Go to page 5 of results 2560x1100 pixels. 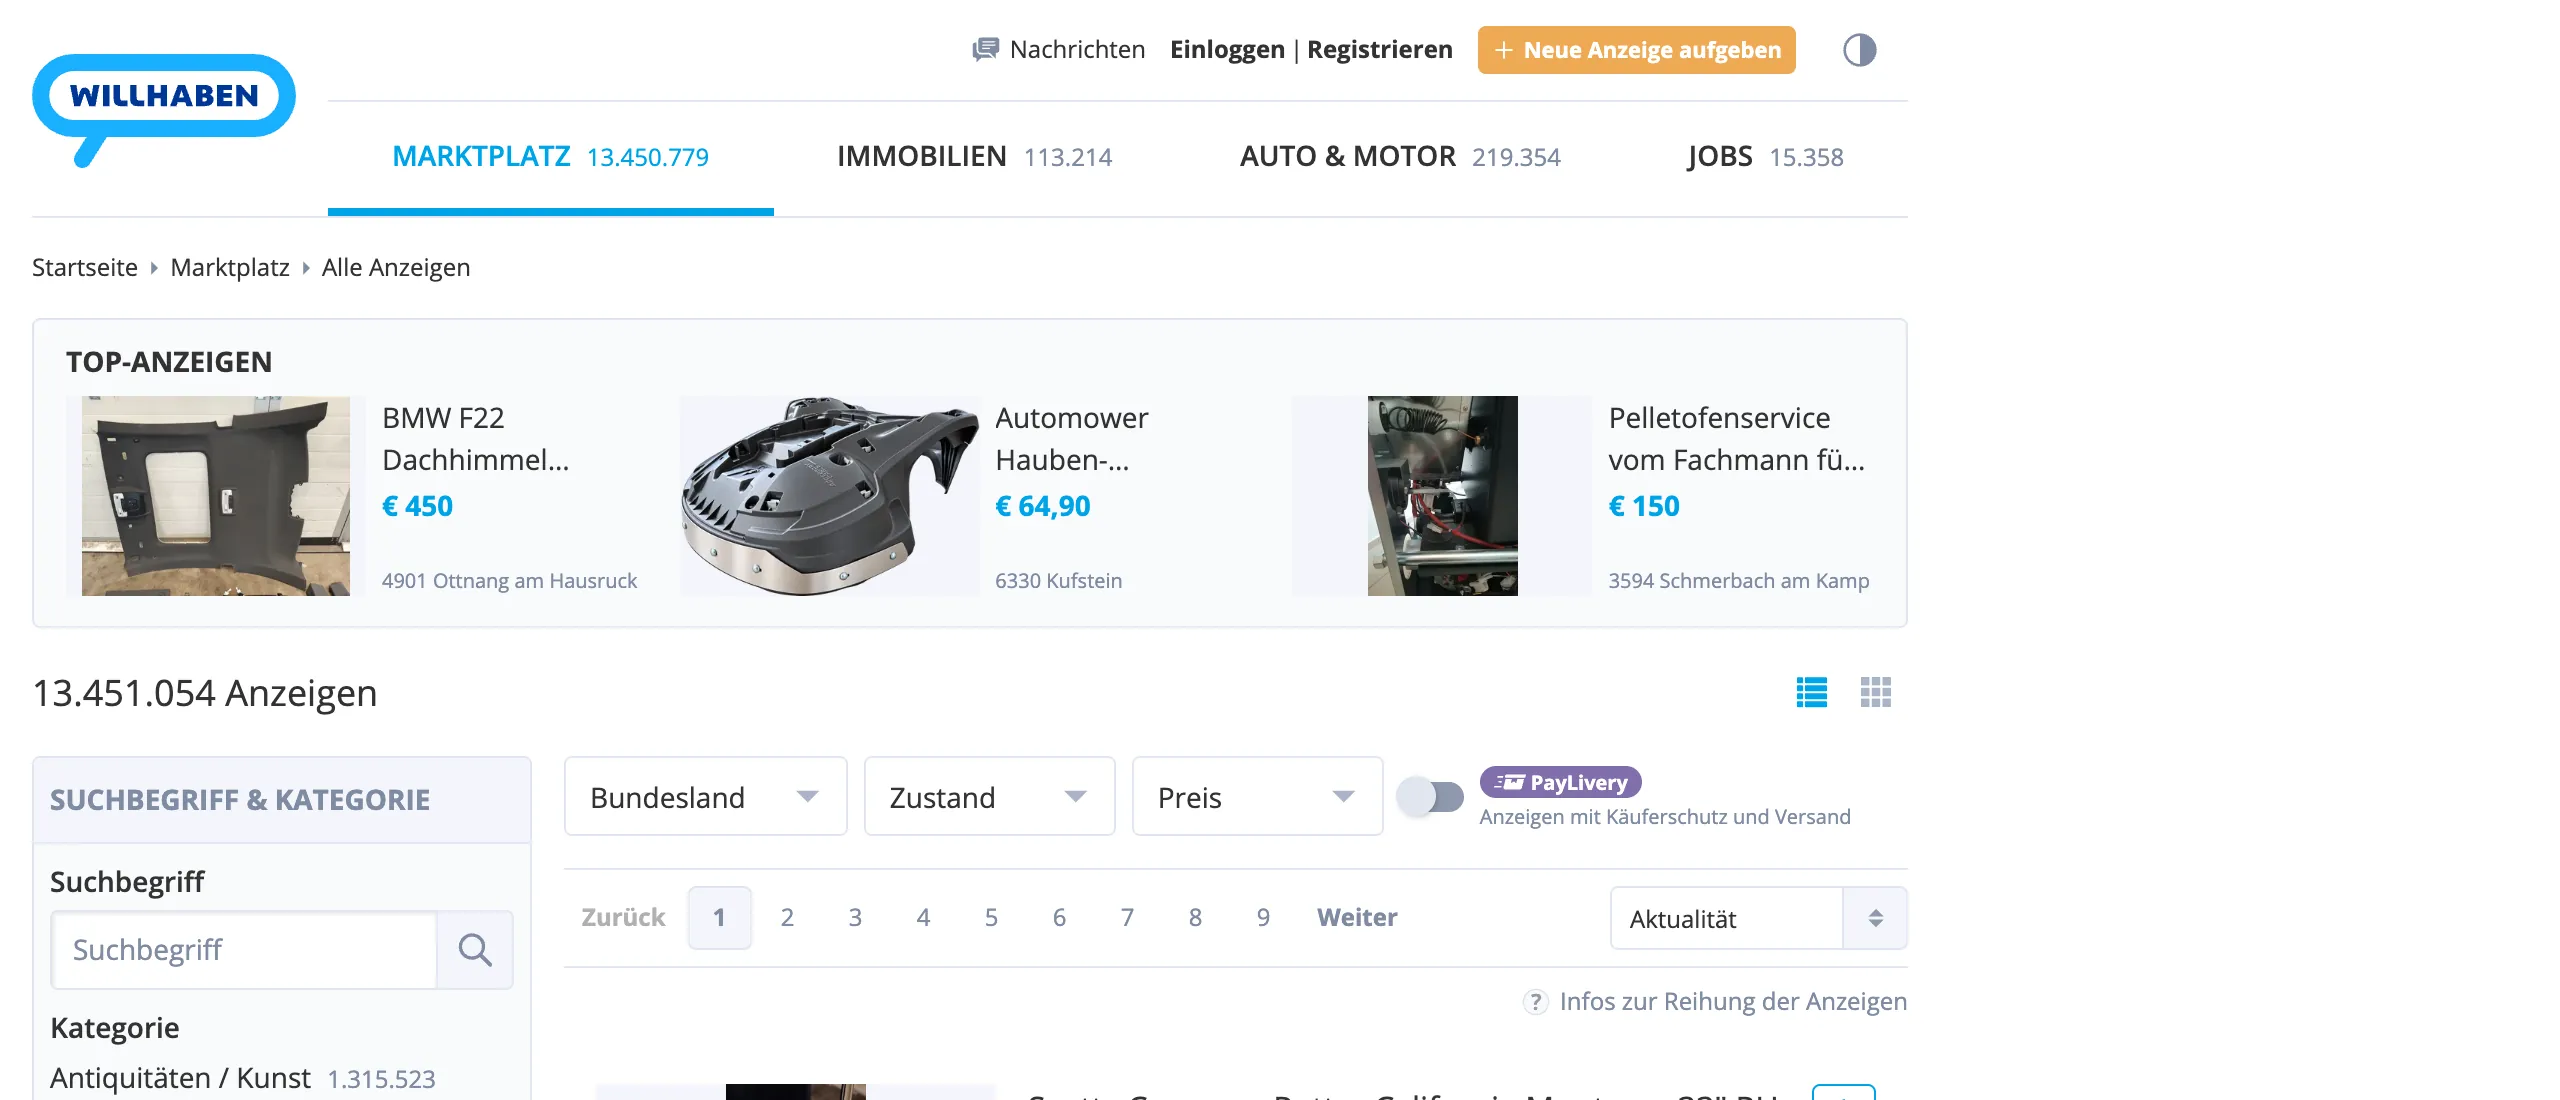coord(991,918)
